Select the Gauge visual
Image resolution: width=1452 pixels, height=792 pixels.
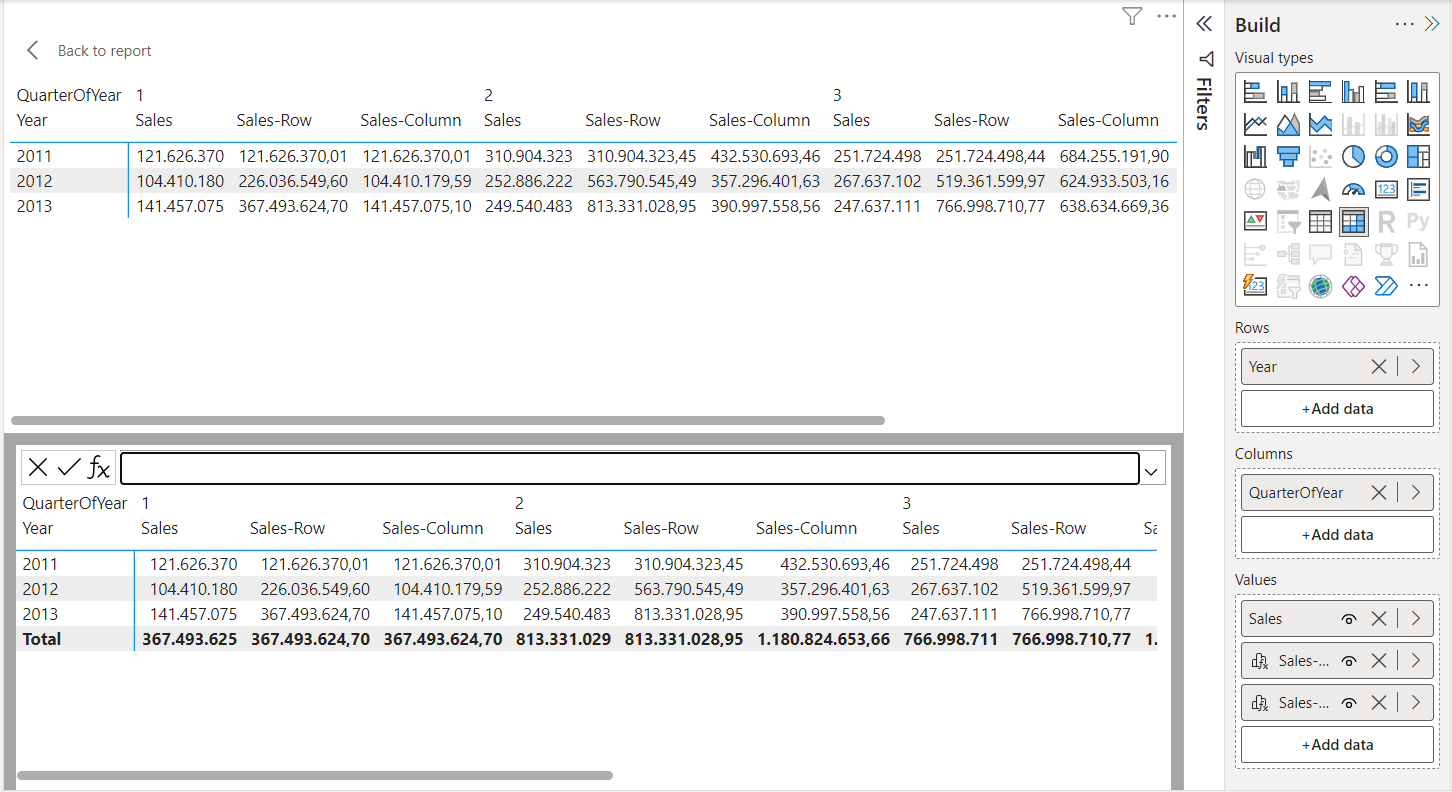click(x=1353, y=188)
